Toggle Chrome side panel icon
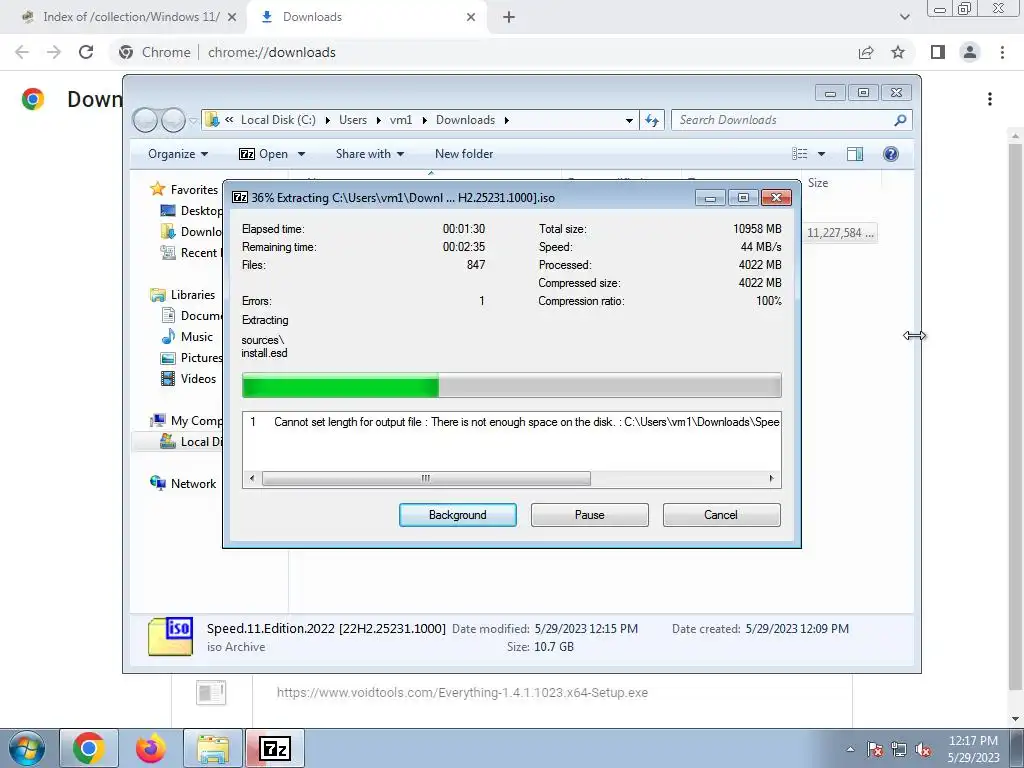The image size is (1024, 768). 938,52
